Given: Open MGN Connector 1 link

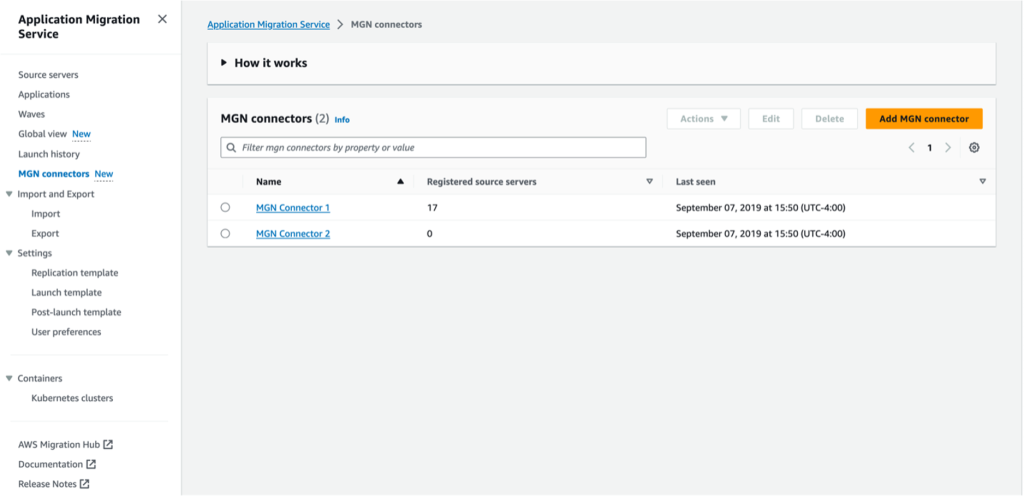Looking at the screenshot, I should coord(293,208).
